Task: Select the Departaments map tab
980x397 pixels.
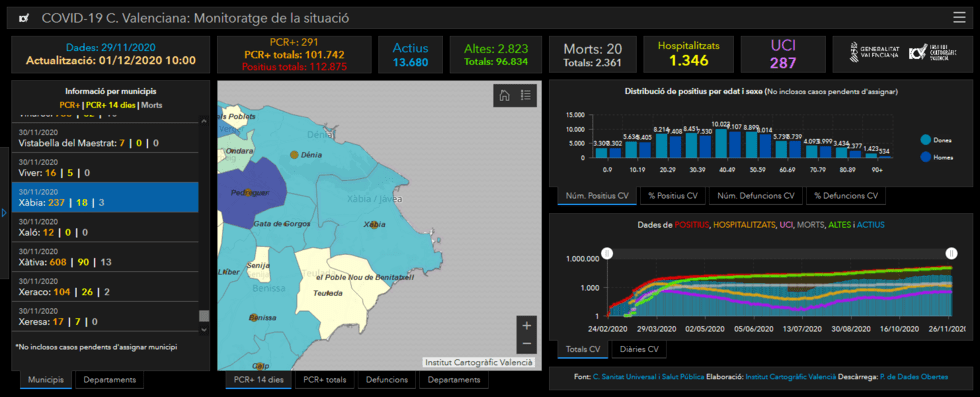Action: [454, 379]
